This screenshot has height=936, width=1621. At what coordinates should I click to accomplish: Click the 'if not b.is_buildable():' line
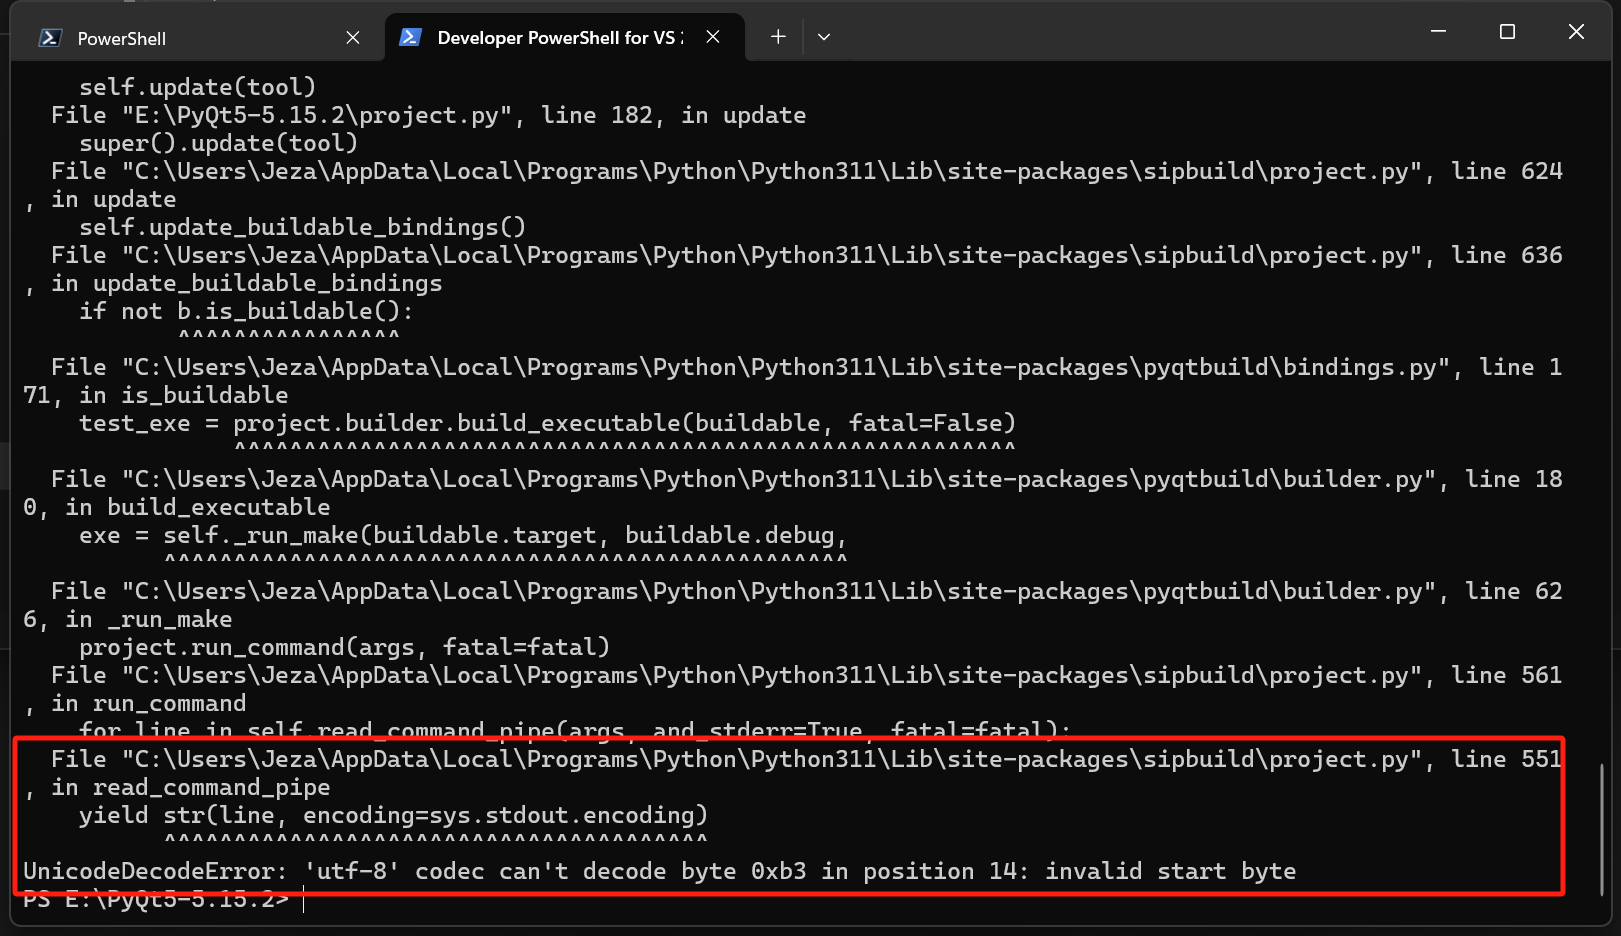(246, 312)
